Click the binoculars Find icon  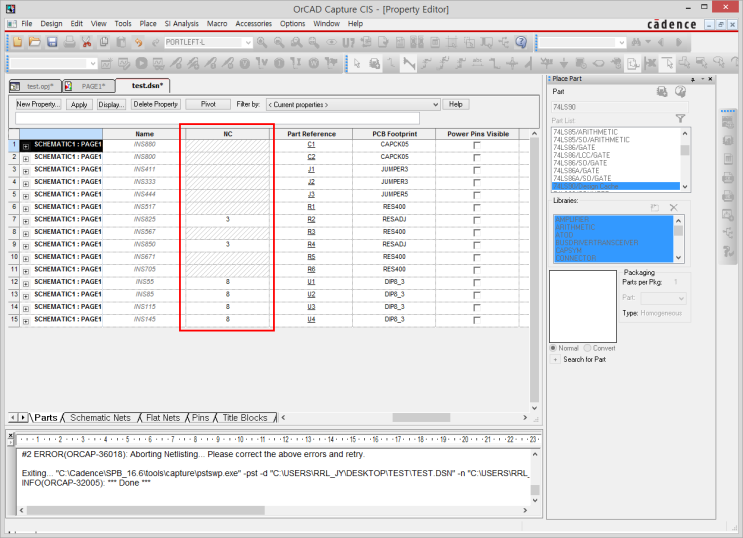point(636,42)
